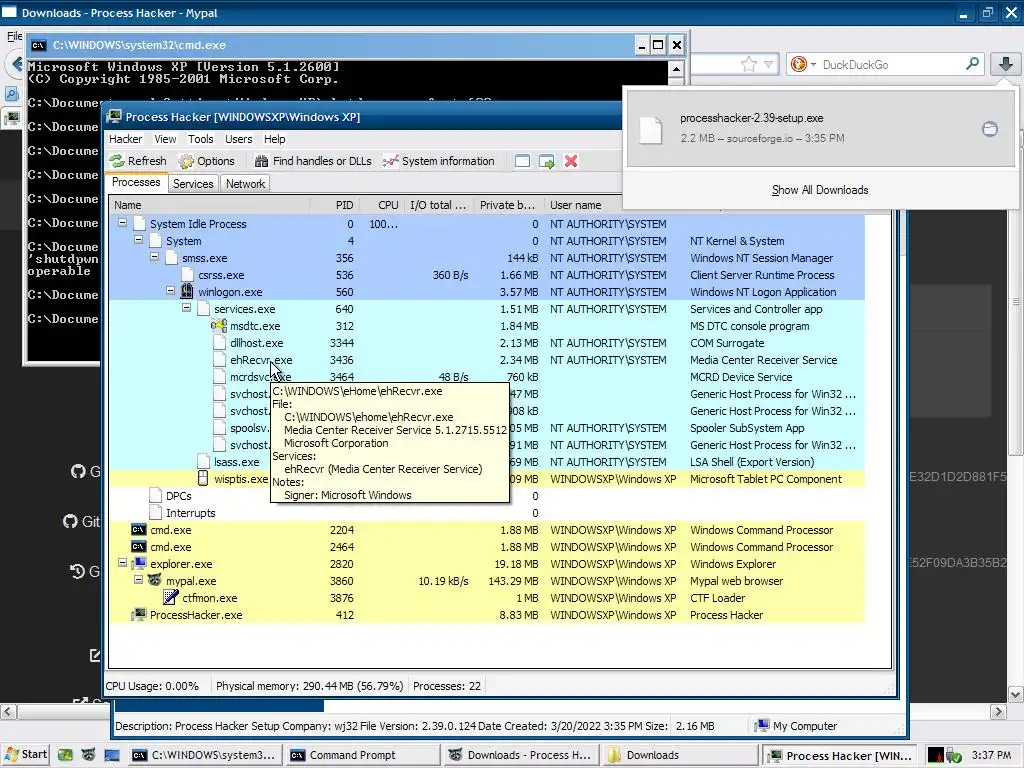Click the search magnifier icon in Mypal
This screenshot has height=768, width=1024.
(972, 64)
